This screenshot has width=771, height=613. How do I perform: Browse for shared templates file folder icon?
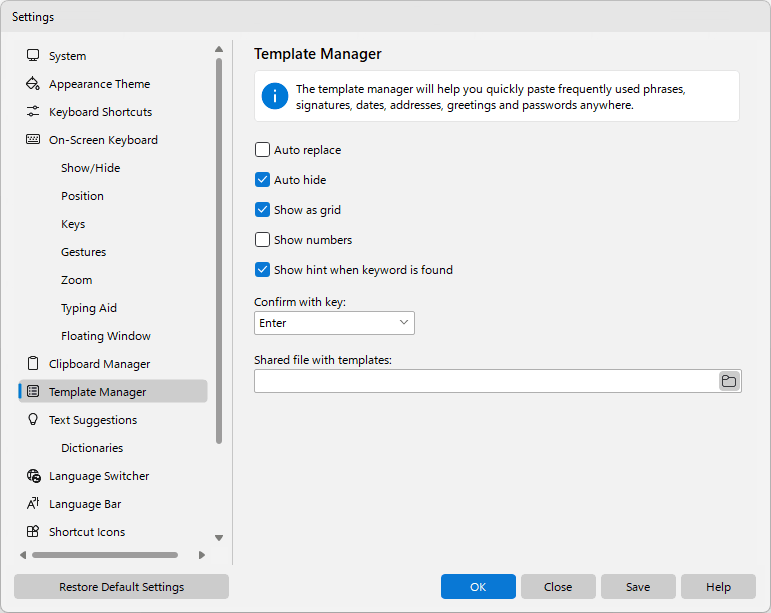729,381
